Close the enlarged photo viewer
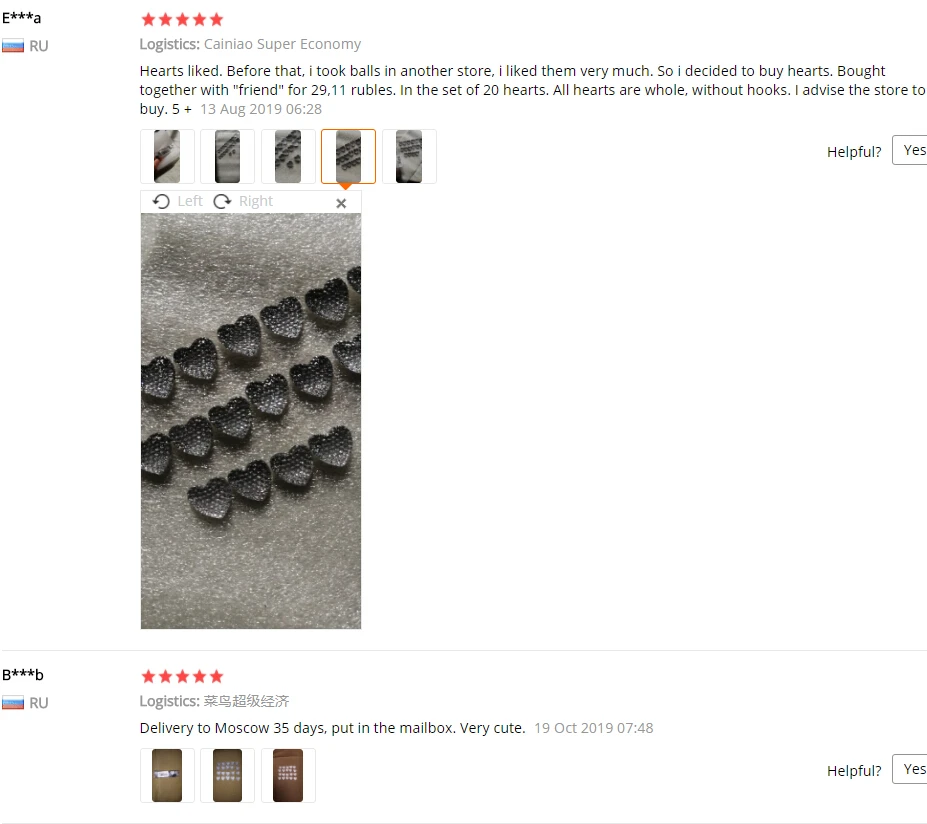Image resolution: width=927 pixels, height=824 pixels. (x=341, y=203)
